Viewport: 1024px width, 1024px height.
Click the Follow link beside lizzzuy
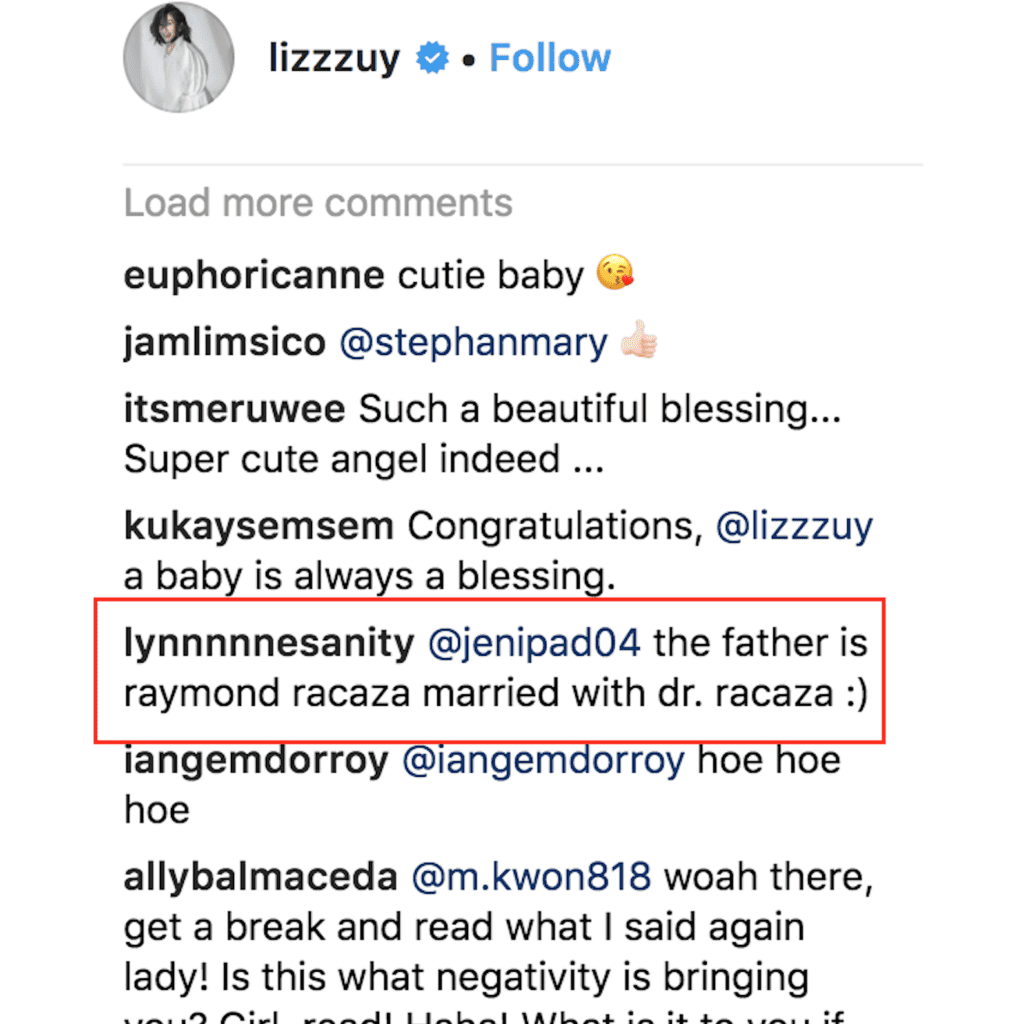(x=549, y=58)
